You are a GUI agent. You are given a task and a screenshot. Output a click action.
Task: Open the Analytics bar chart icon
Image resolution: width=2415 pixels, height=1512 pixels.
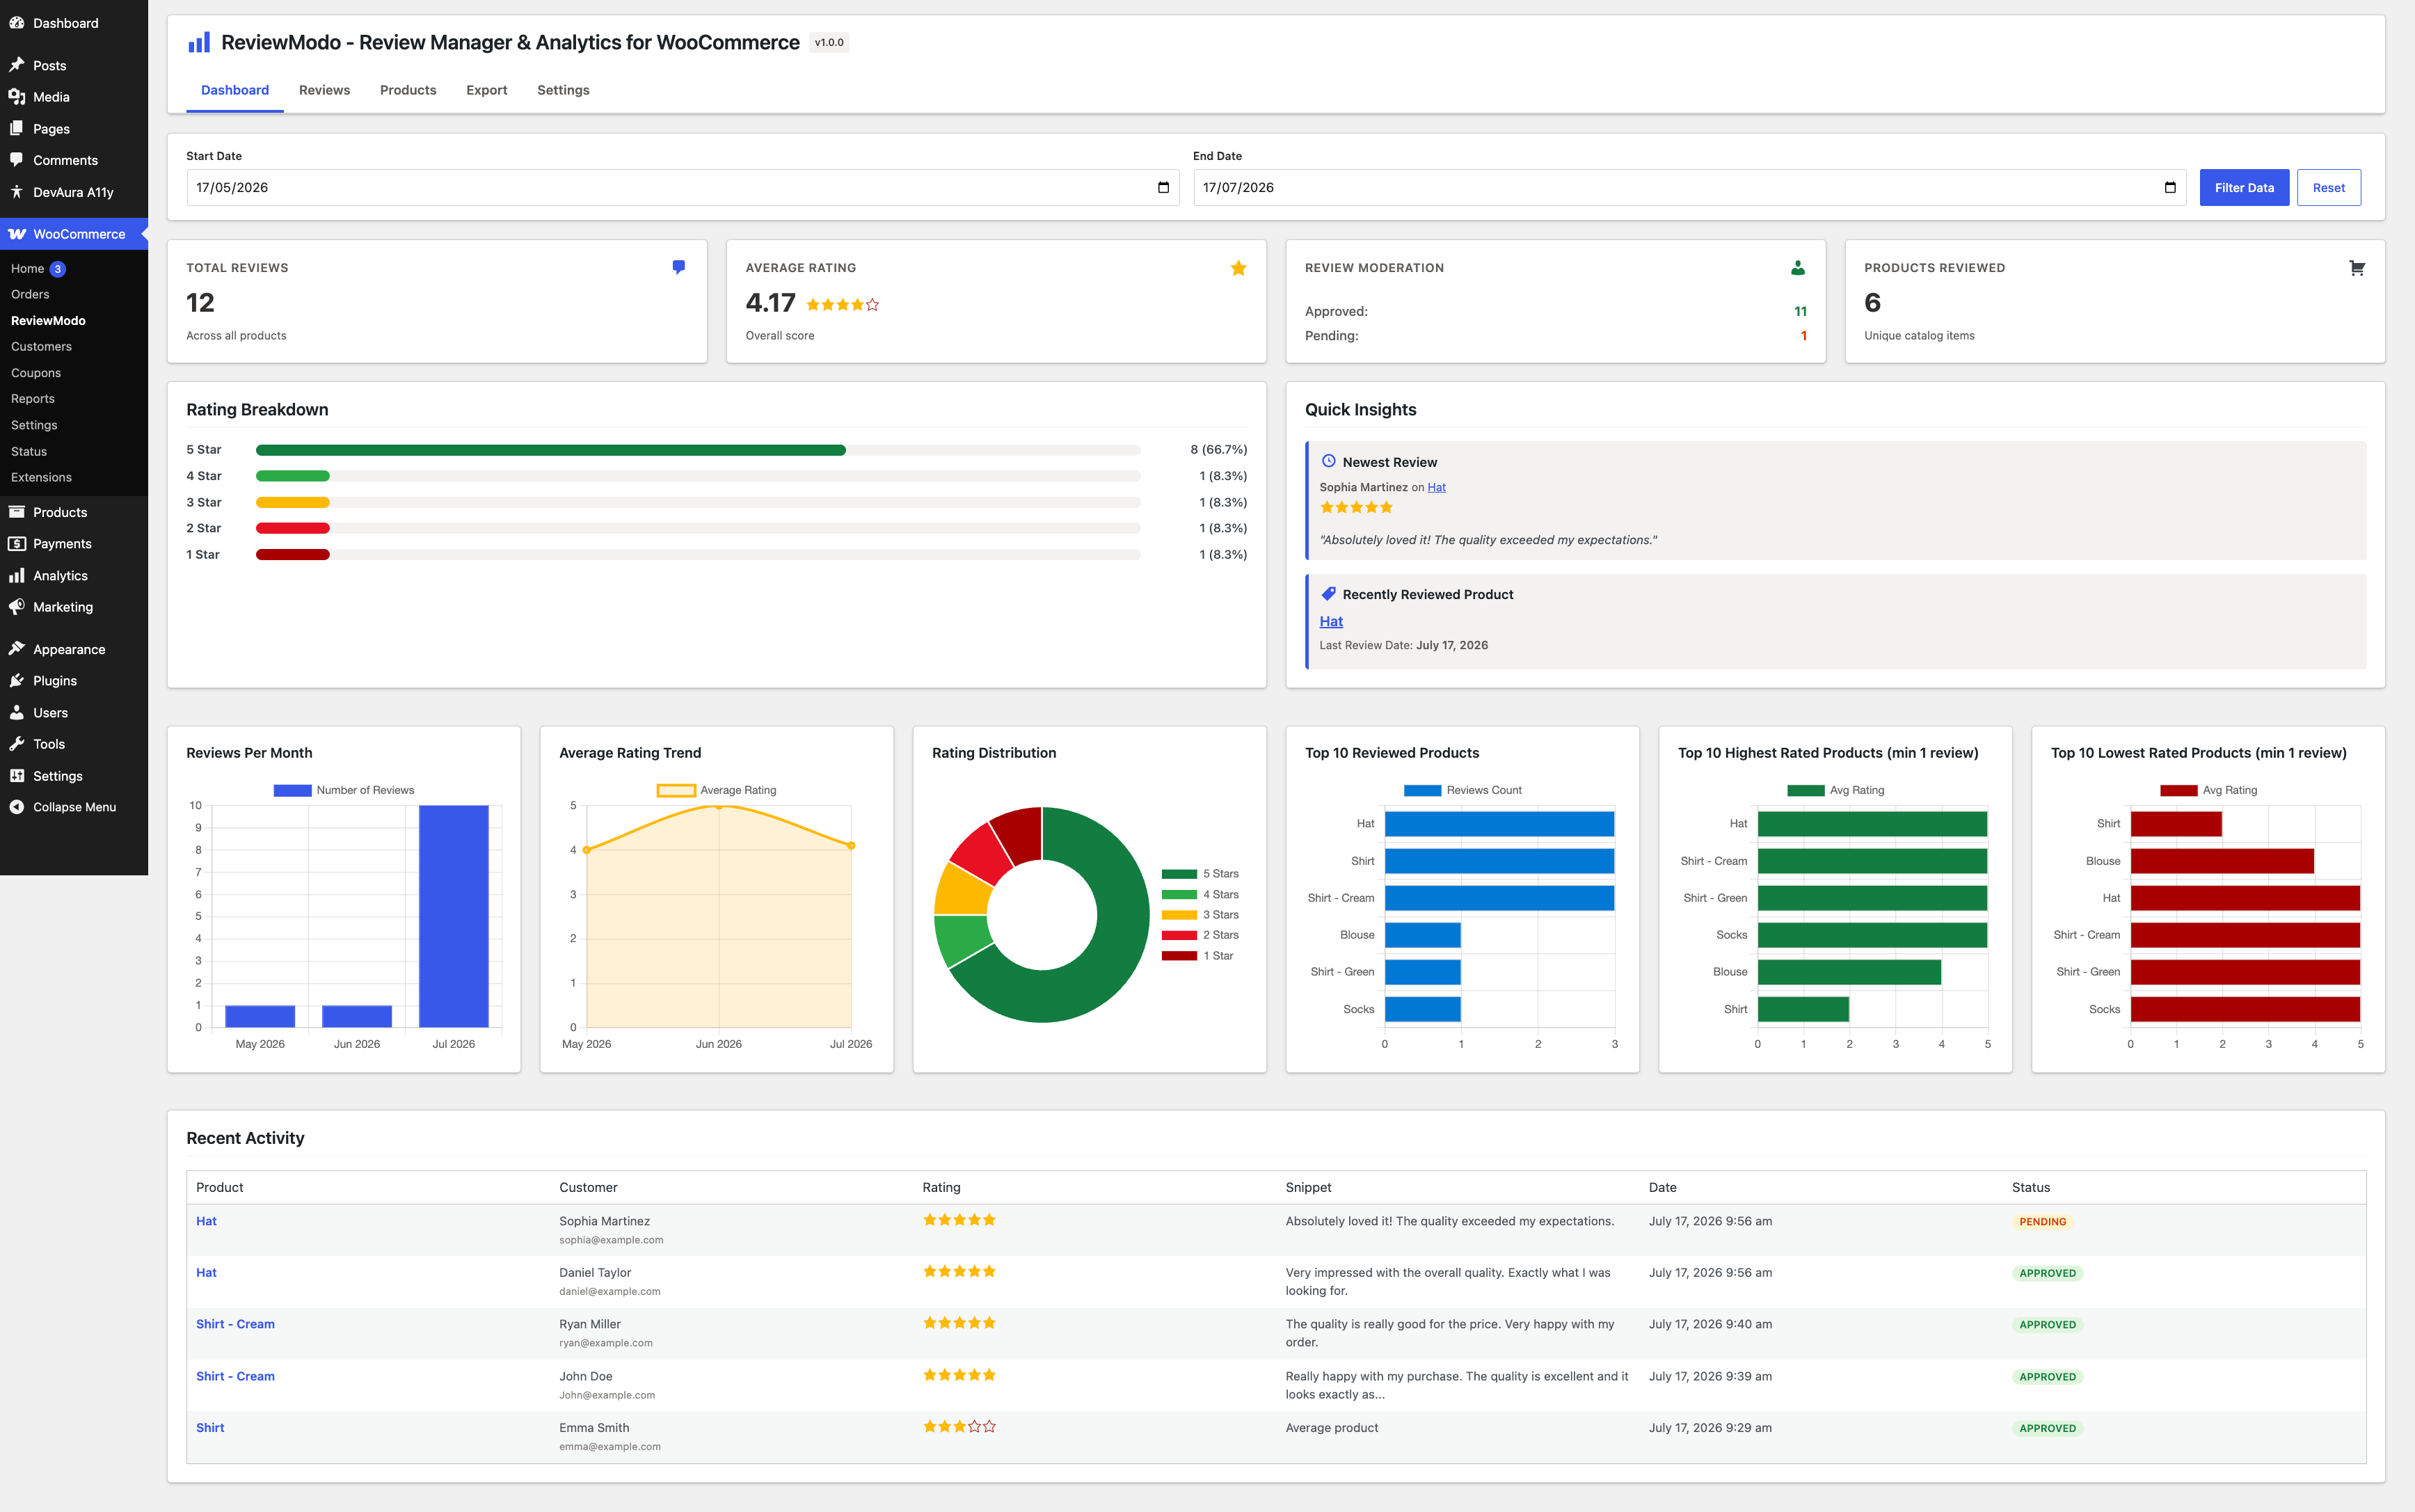pyautogui.click(x=17, y=576)
